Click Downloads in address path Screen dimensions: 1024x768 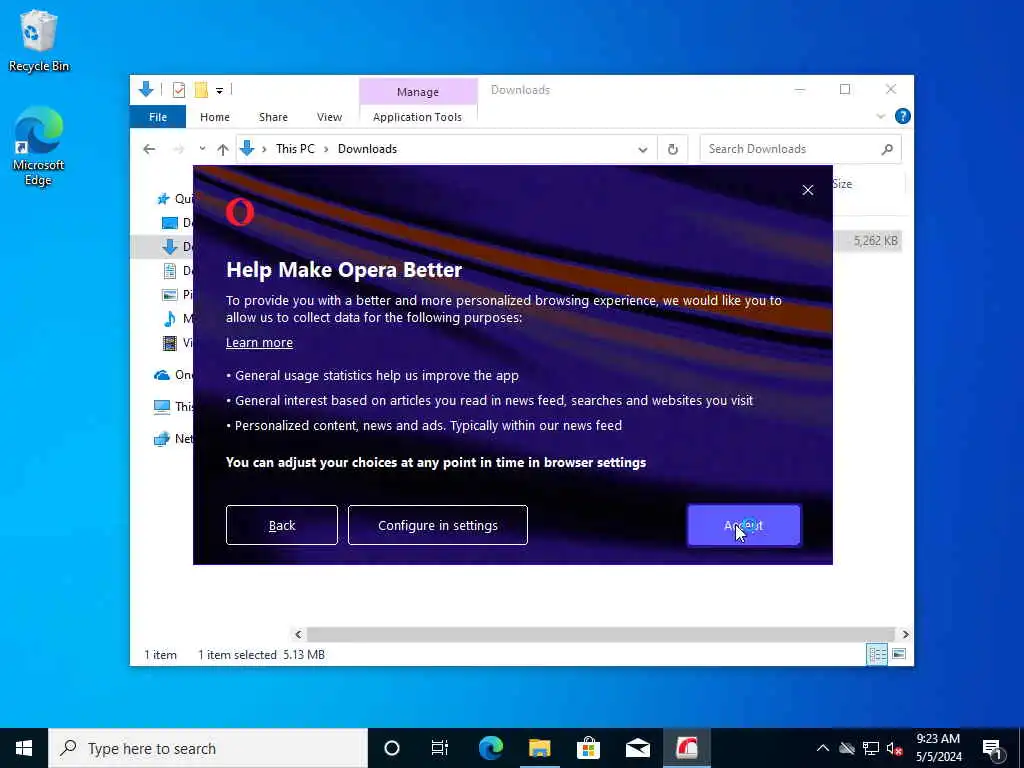[x=367, y=149]
